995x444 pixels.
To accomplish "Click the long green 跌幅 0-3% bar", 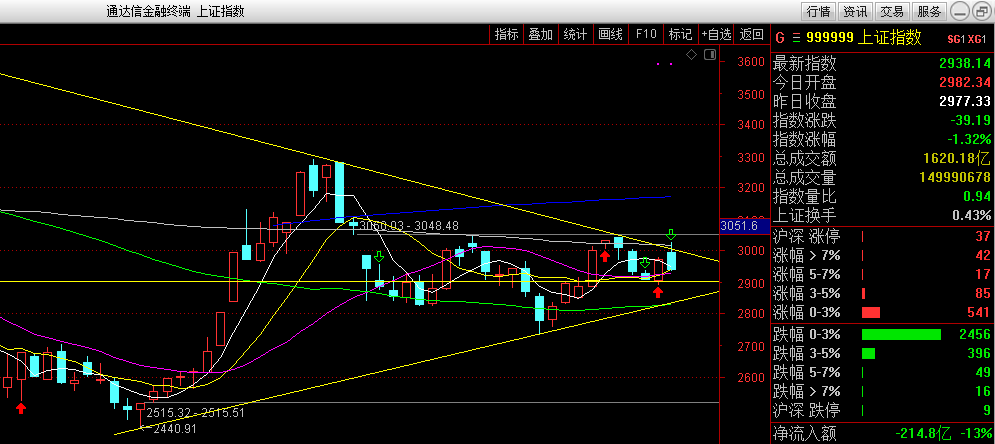I will pyautogui.click(x=901, y=334).
